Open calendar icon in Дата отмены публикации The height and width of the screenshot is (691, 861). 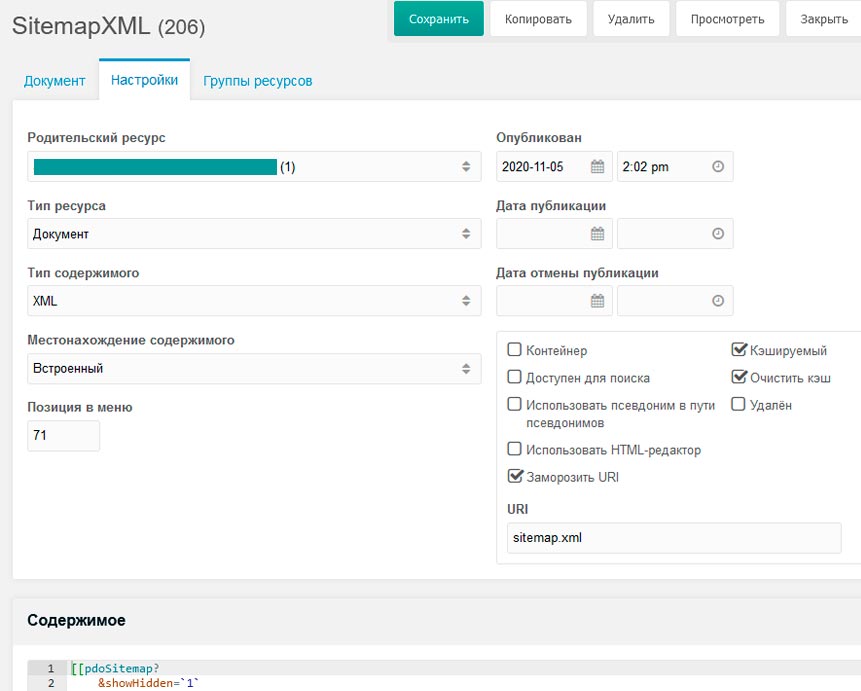[x=597, y=300]
